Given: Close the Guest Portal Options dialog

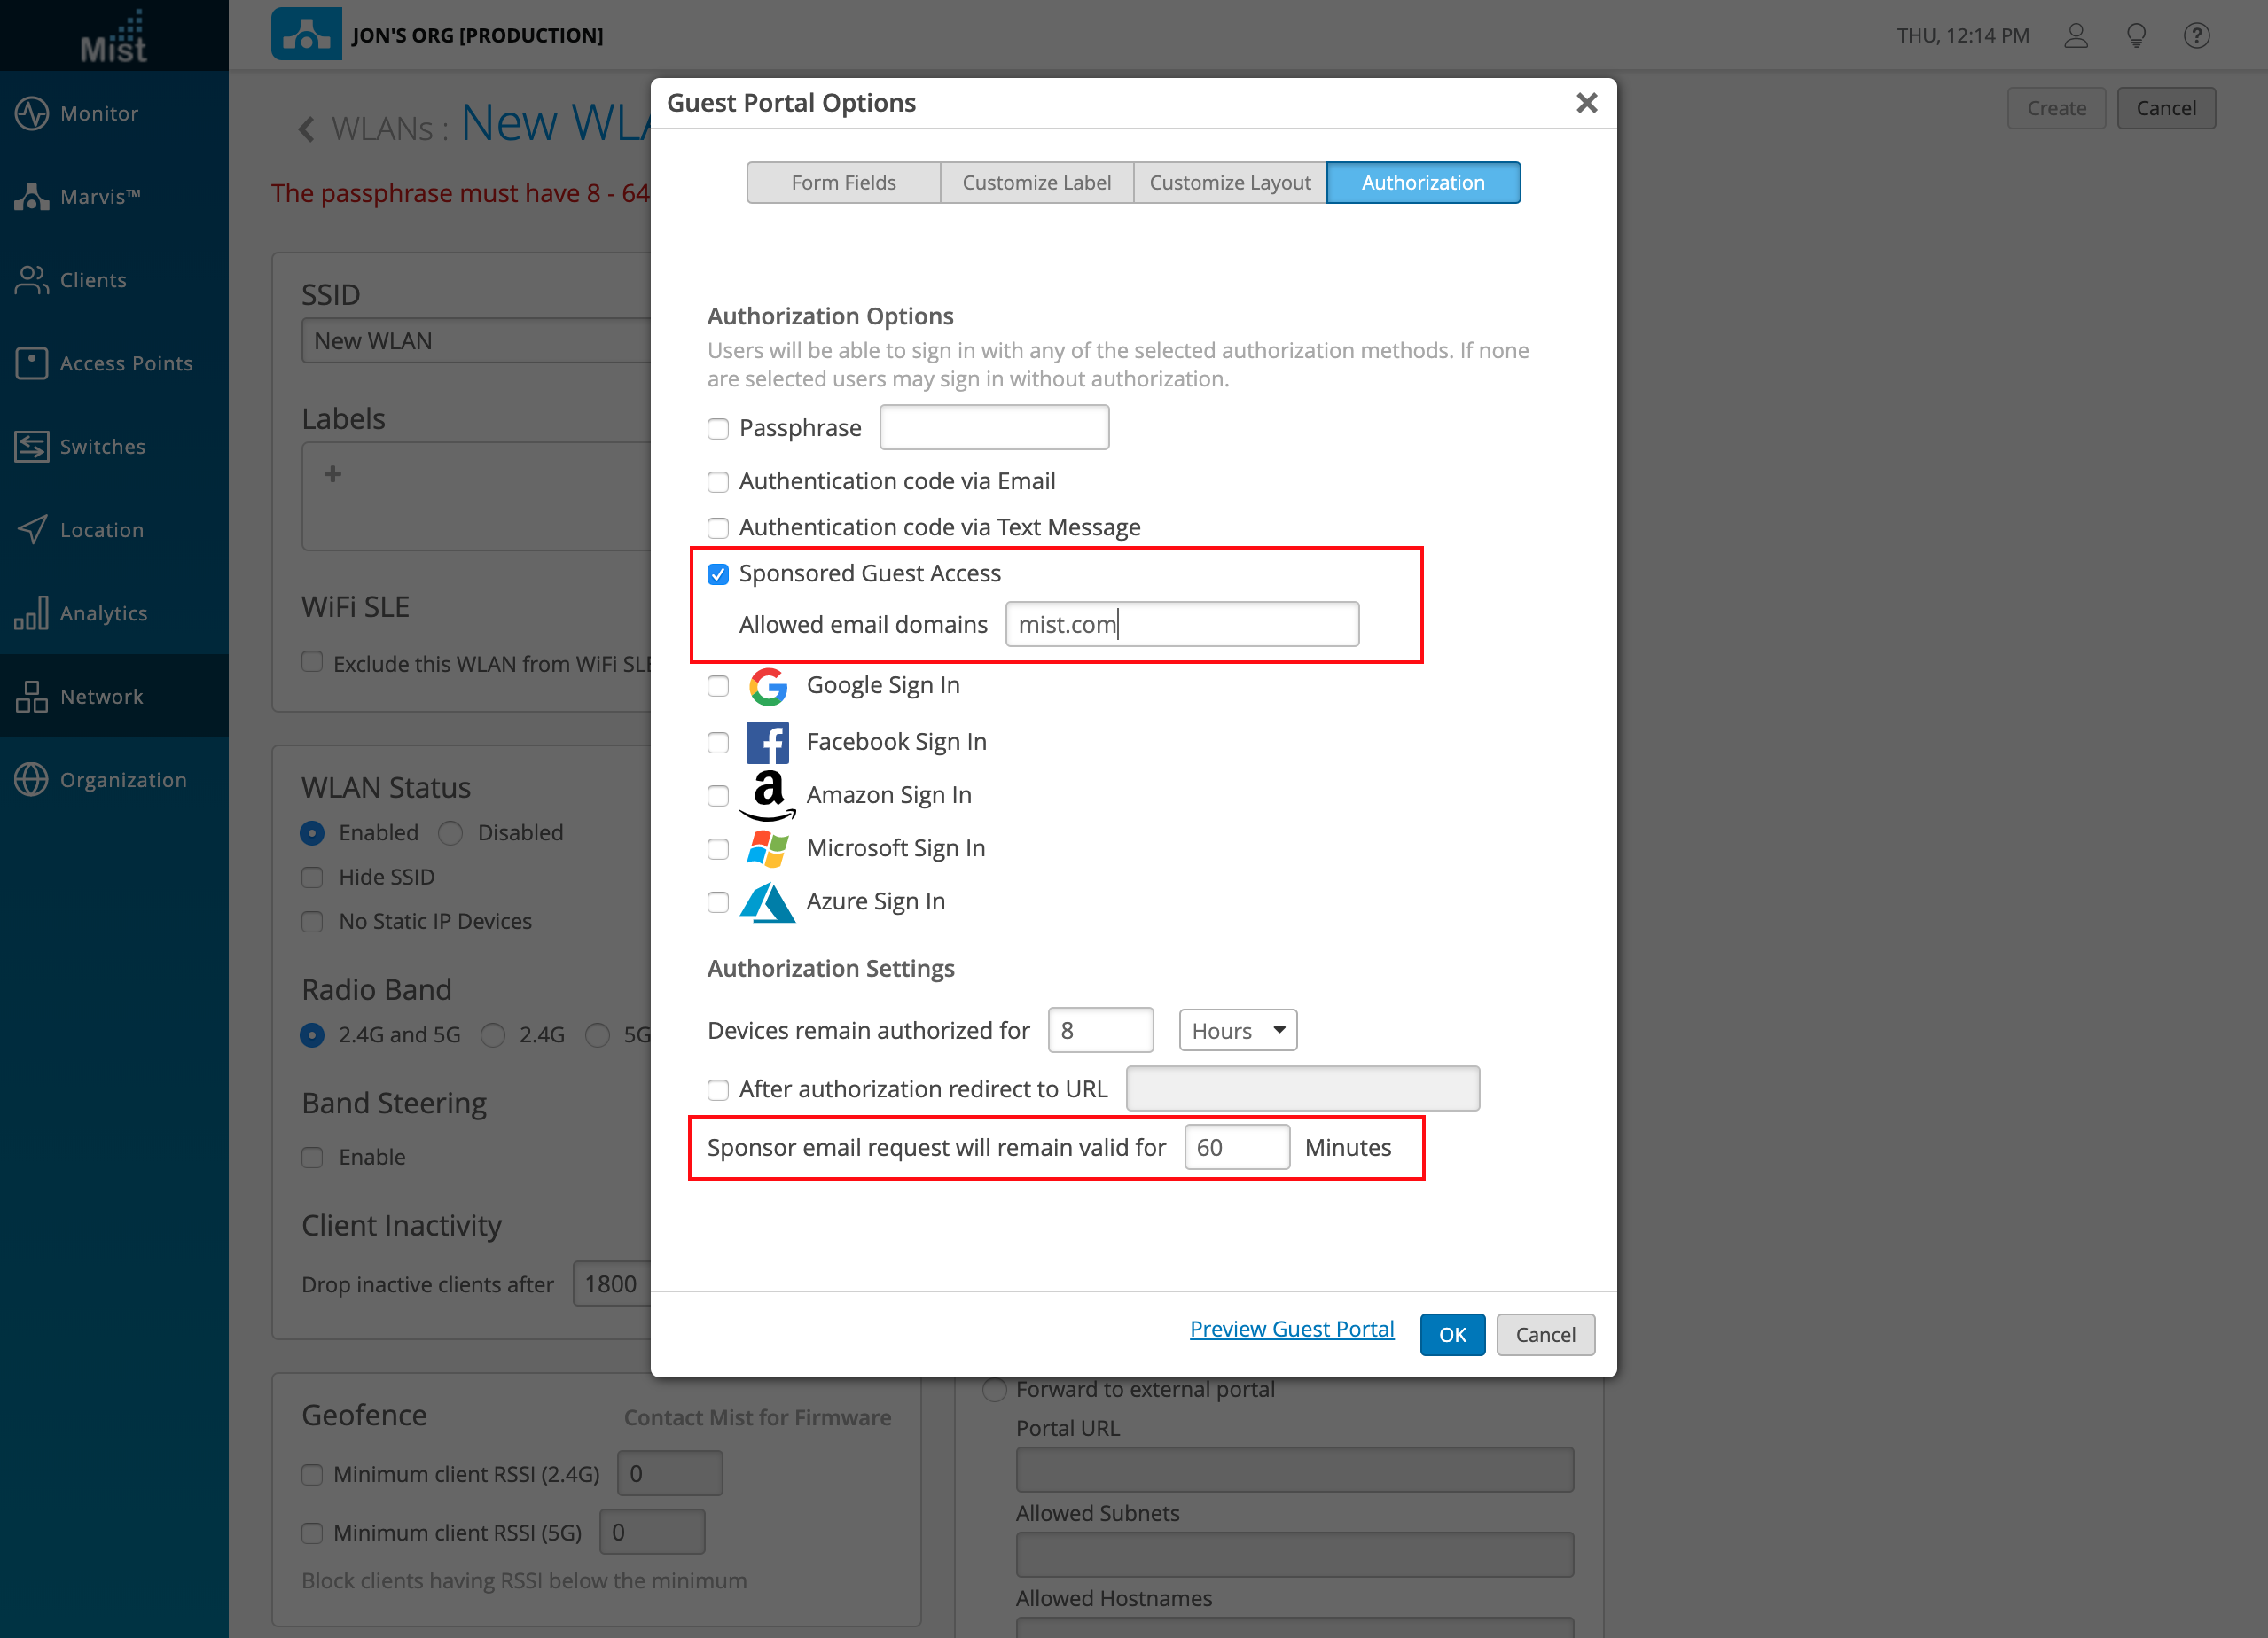Looking at the screenshot, I should (1586, 103).
